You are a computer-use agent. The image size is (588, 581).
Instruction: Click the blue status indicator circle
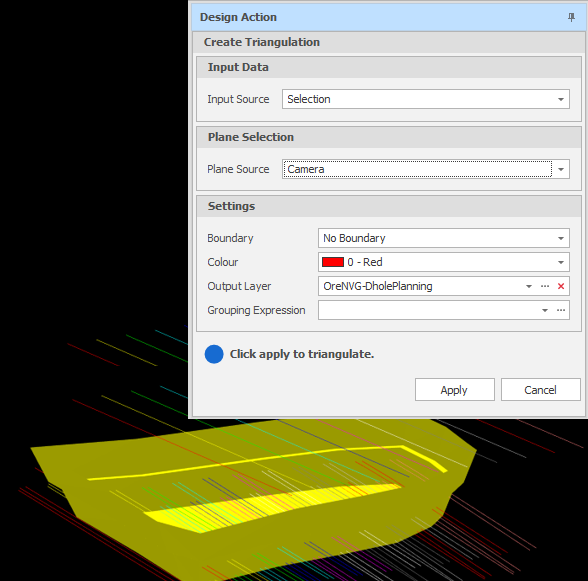(214, 354)
